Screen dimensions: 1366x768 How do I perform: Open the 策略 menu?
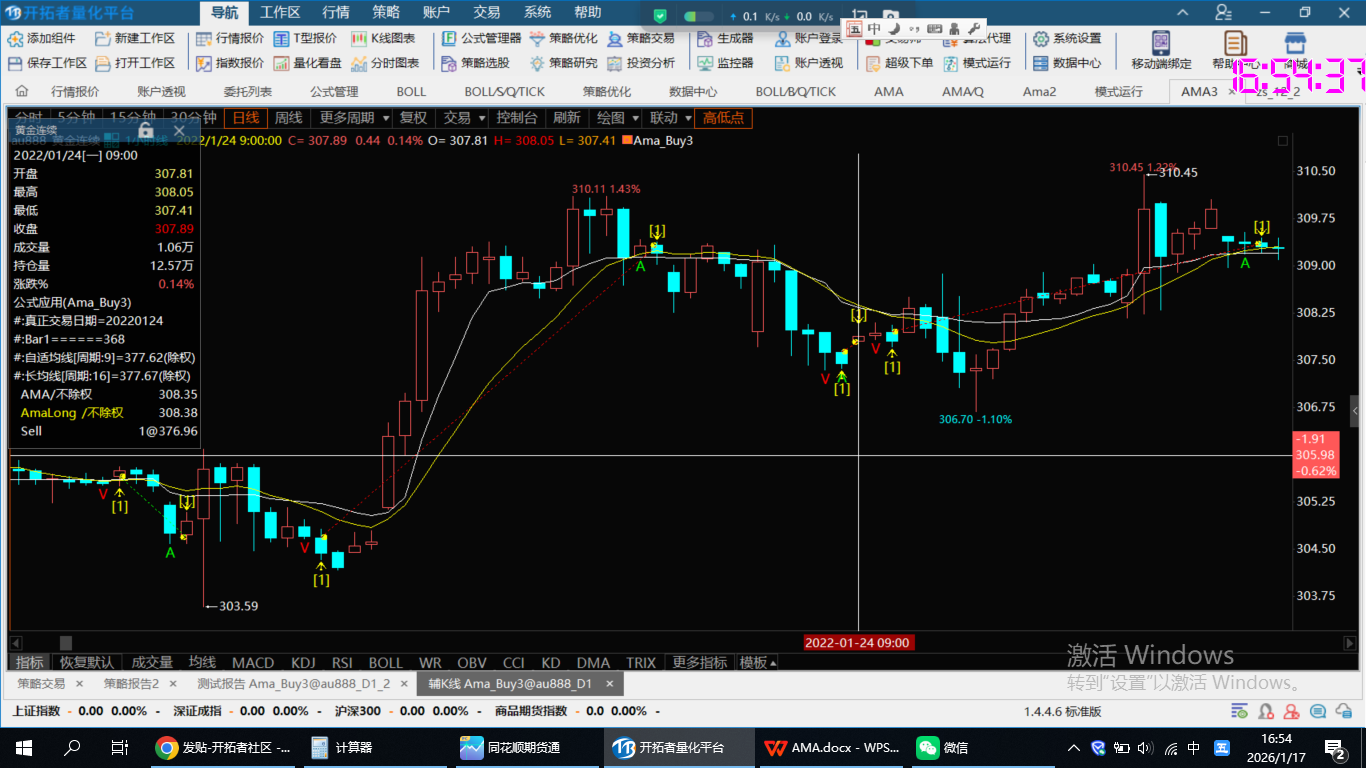tap(386, 13)
